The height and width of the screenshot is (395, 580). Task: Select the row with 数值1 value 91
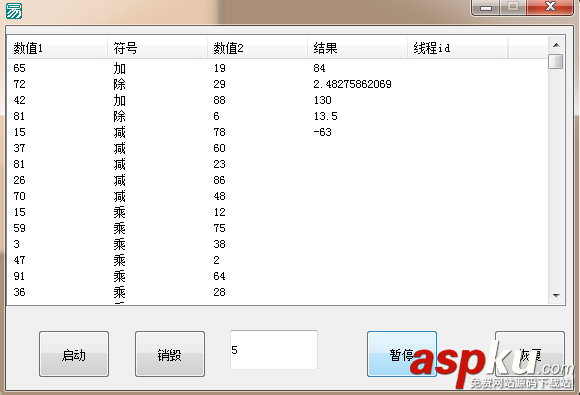[277, 276]
